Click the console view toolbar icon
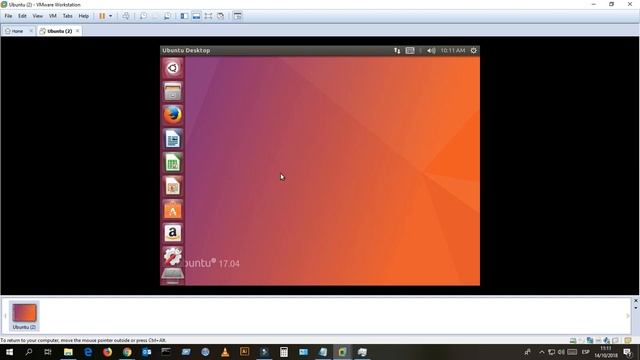Image resolution: width=640 pixels, height=360 pixels. click(x=238, y=16)
